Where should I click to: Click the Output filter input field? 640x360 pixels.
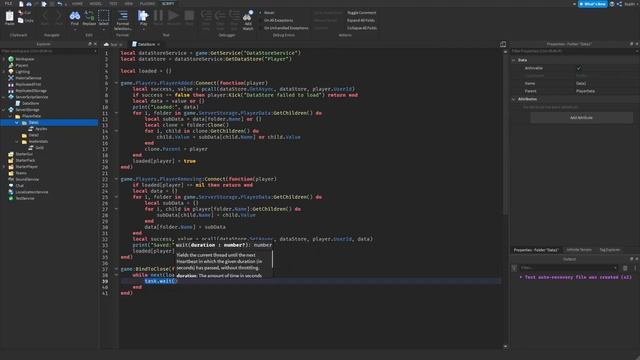pos(568,268)
